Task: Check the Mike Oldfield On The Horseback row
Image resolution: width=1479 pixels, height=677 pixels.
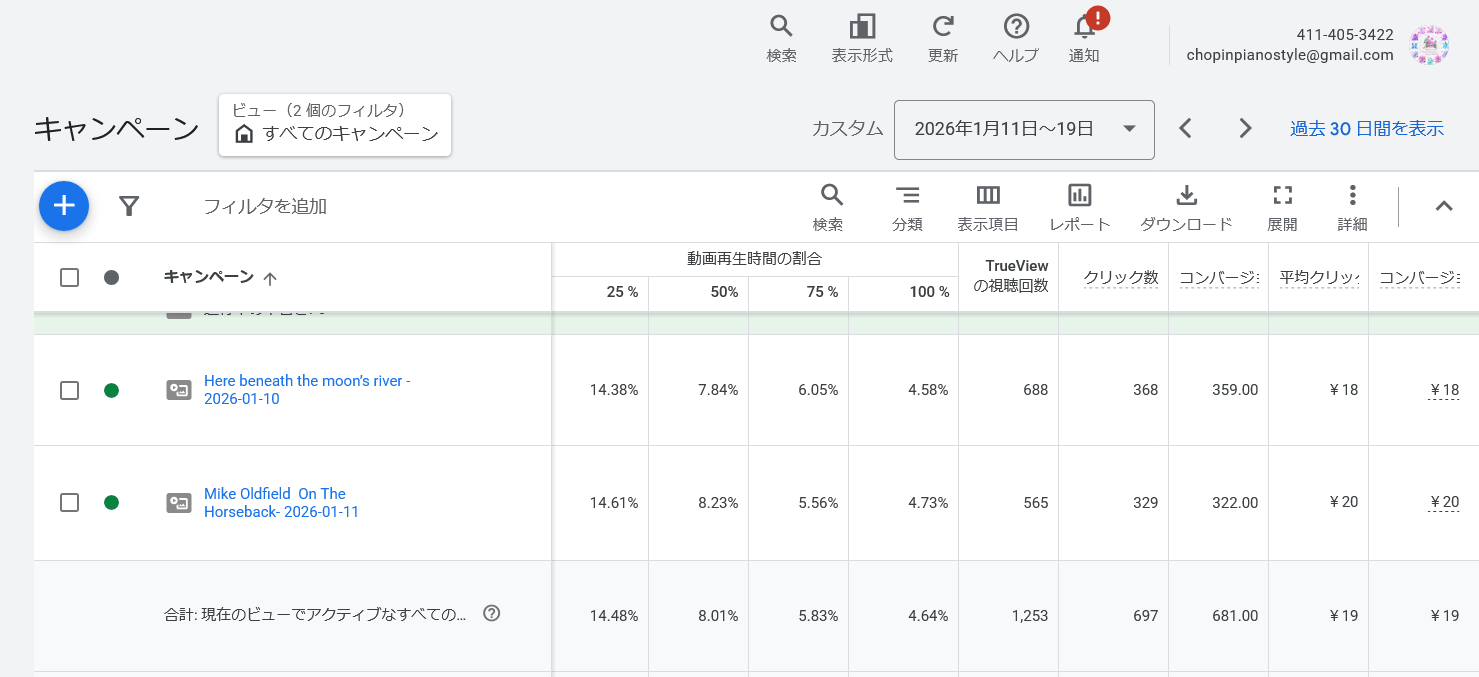Action: (69, 502)
